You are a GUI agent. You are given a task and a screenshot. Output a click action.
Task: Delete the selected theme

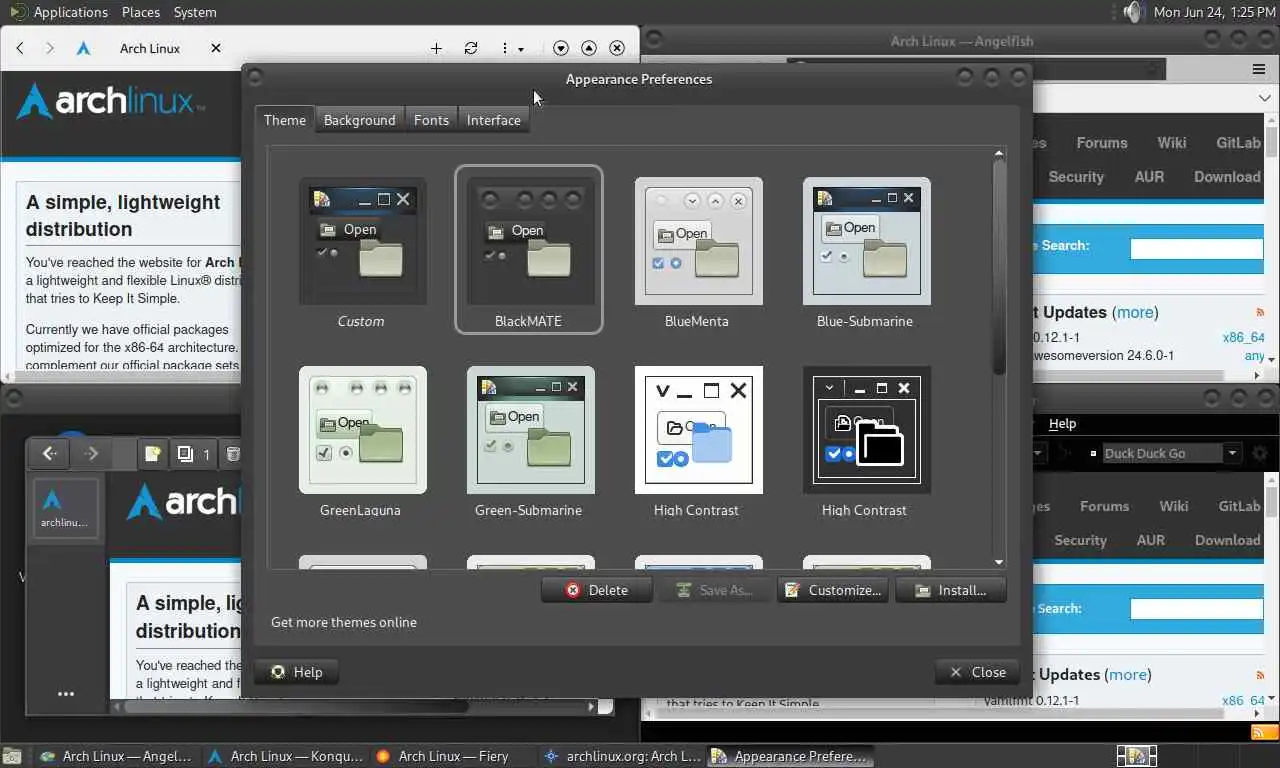pyautogui.click(x=597, y=590)
